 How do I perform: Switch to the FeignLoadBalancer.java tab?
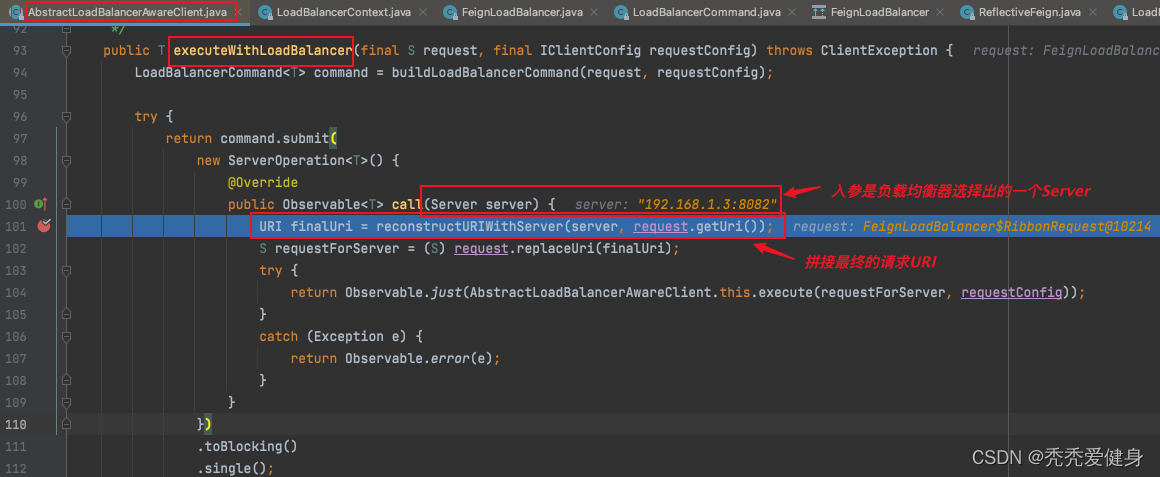click(522, 12)
